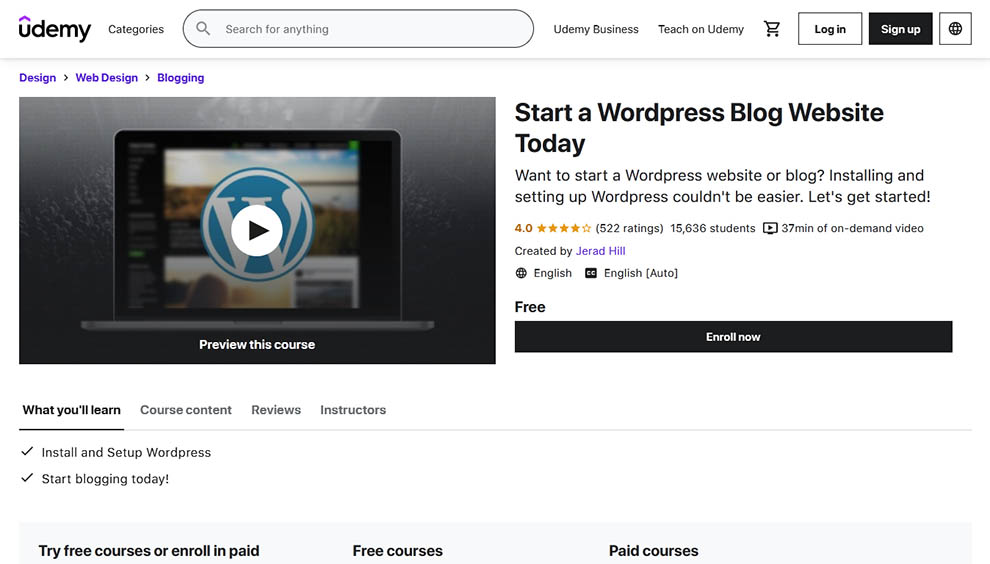Open instructor Jerad Hill's profile
This screenshot has height=564, width=990.
[x=600, y=251]
